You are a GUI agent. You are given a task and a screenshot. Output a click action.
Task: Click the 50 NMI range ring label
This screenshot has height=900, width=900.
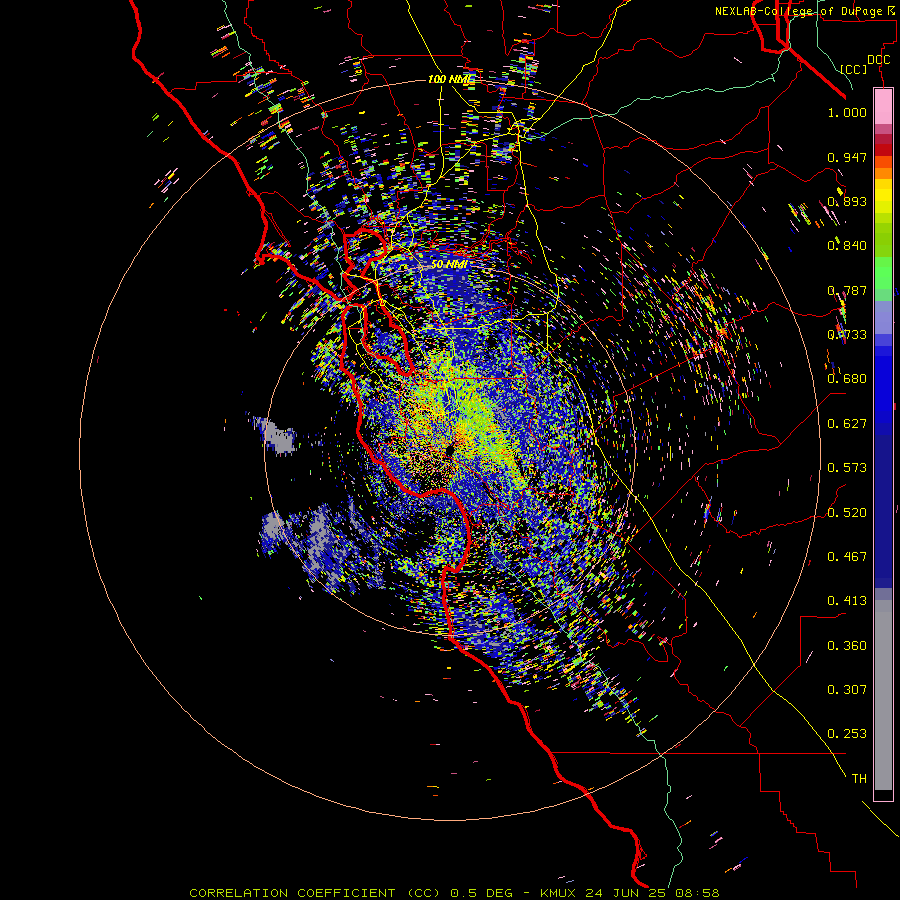449,265
